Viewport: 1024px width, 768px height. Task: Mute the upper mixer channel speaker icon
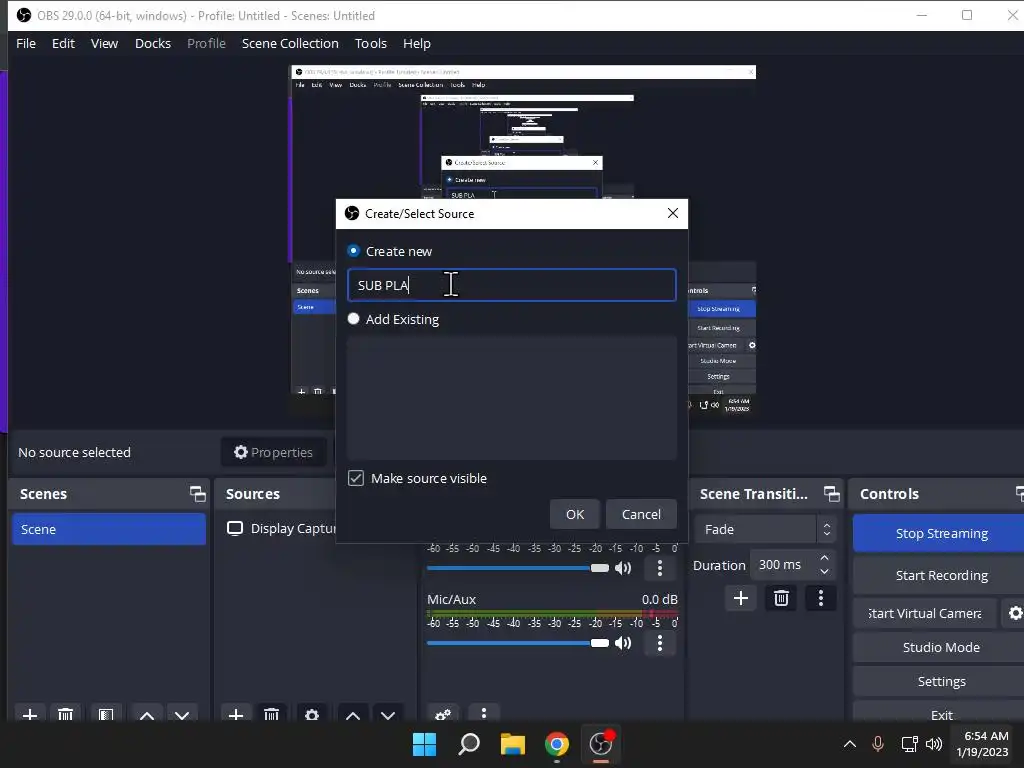pos(624,568)
